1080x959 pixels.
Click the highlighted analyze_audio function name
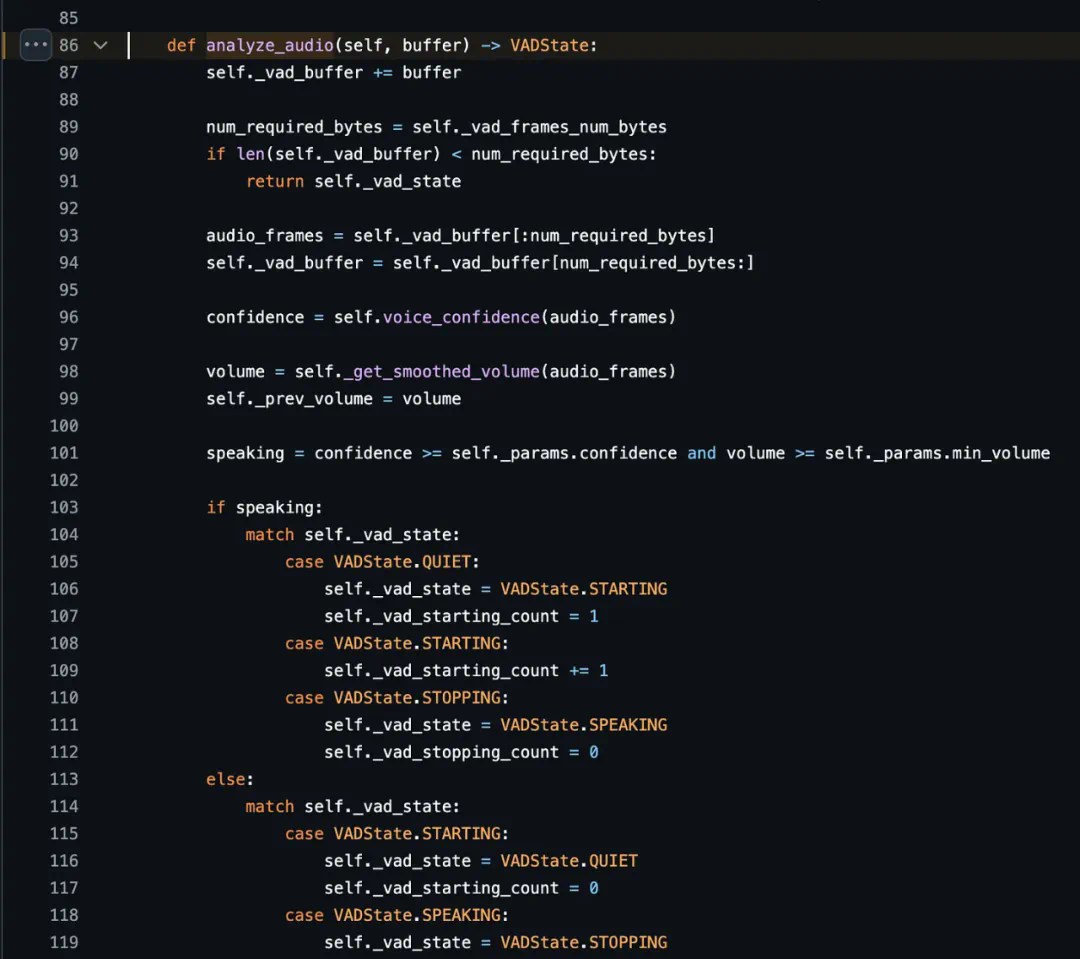pyautogui.click(x=269, y=45)
